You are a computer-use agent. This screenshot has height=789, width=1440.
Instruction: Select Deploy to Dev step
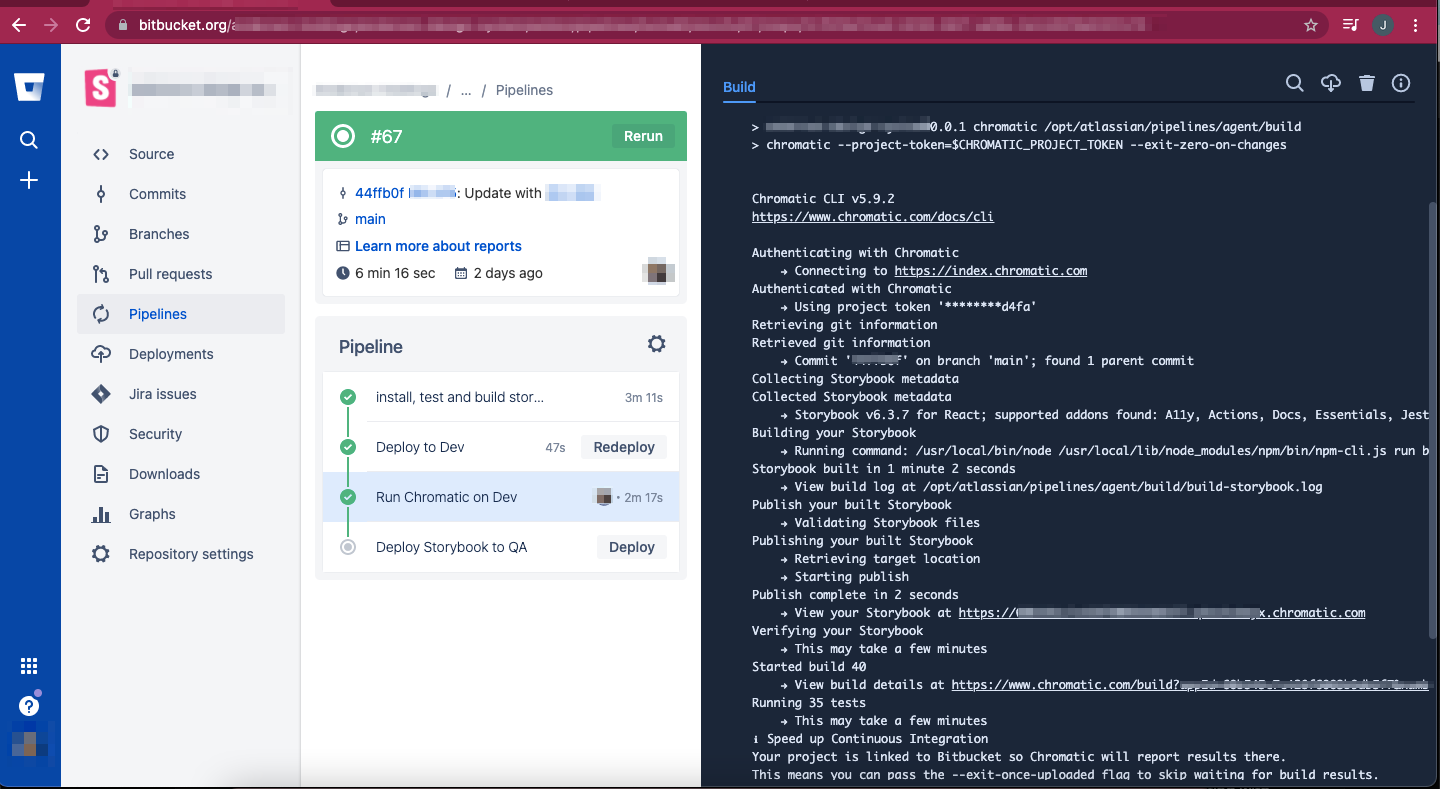point(420,447)
